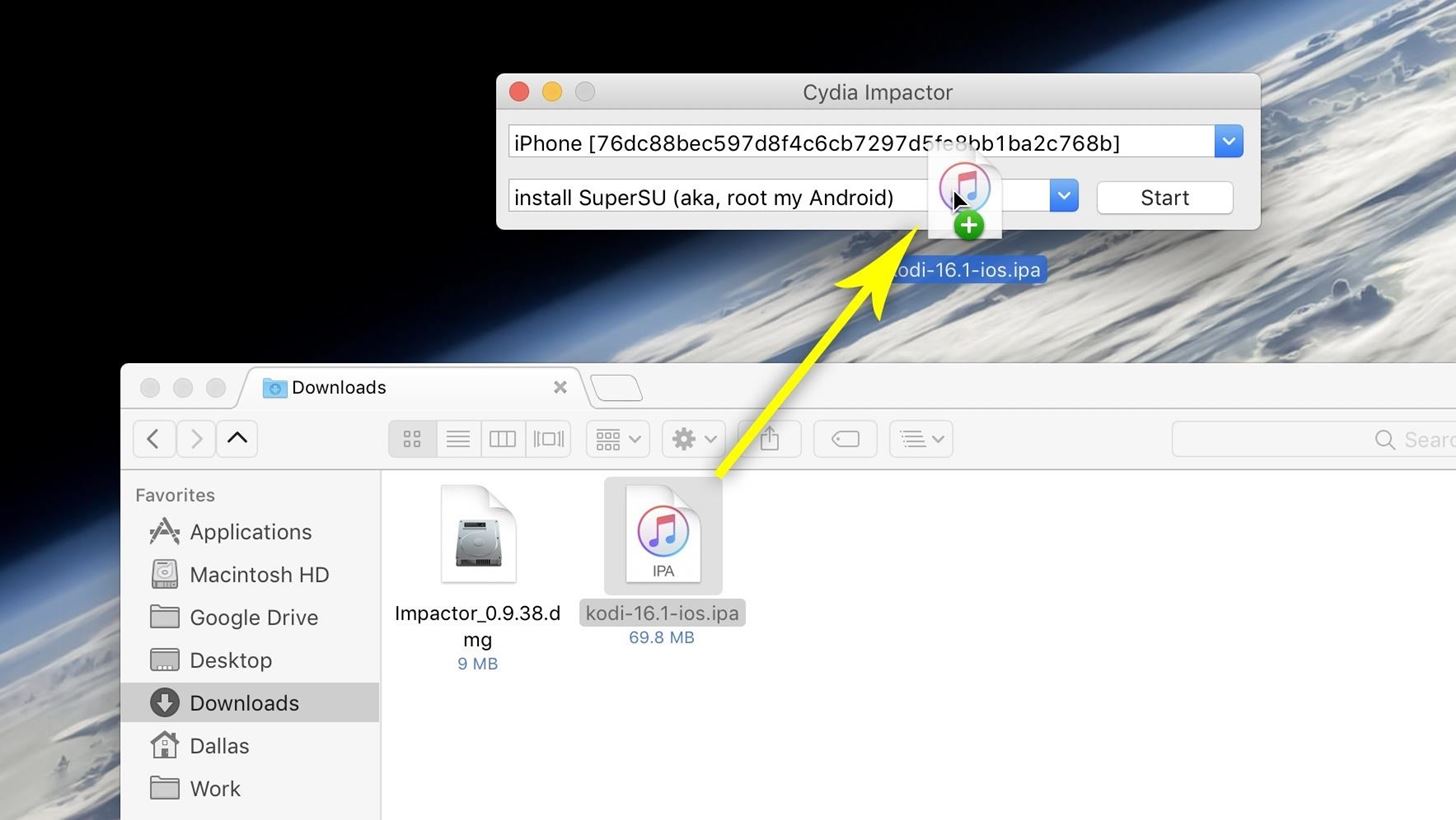Open Applications in the Favorites sidebar
Screen dimensions: 1456x820
[250, 532]
